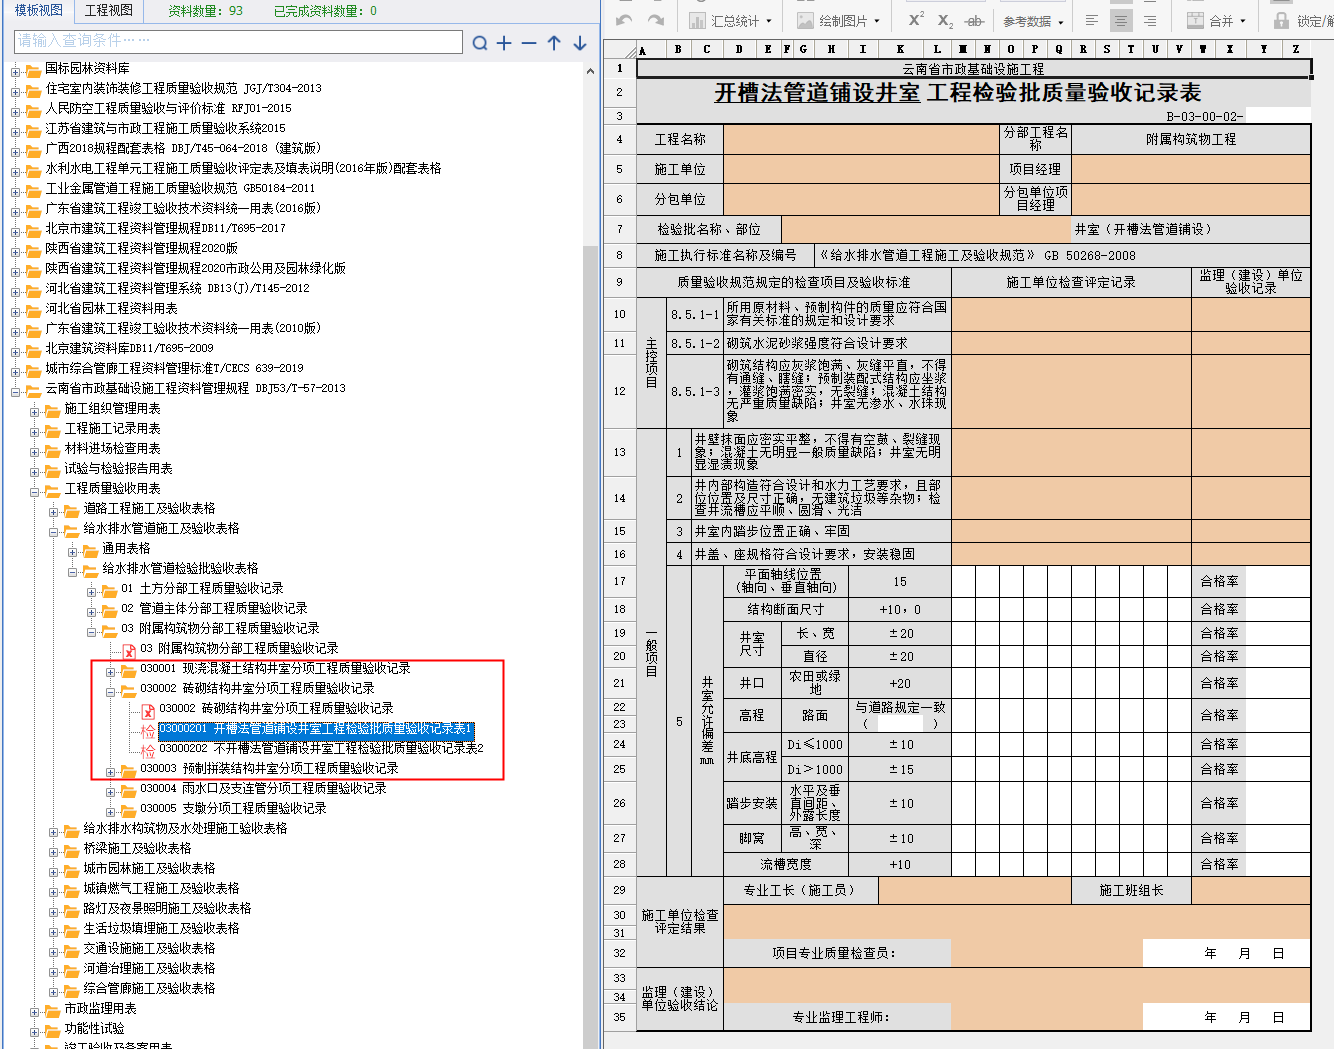
Task: Open the 汇总统计 summary statistics tool
Action: pyautogui.click(x=730, y=20)
